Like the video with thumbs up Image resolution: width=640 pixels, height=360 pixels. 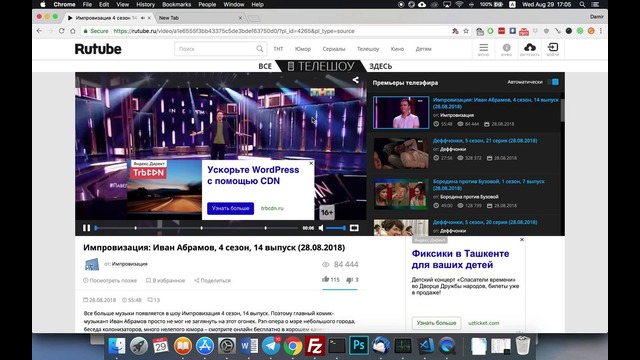click(325, 279)
